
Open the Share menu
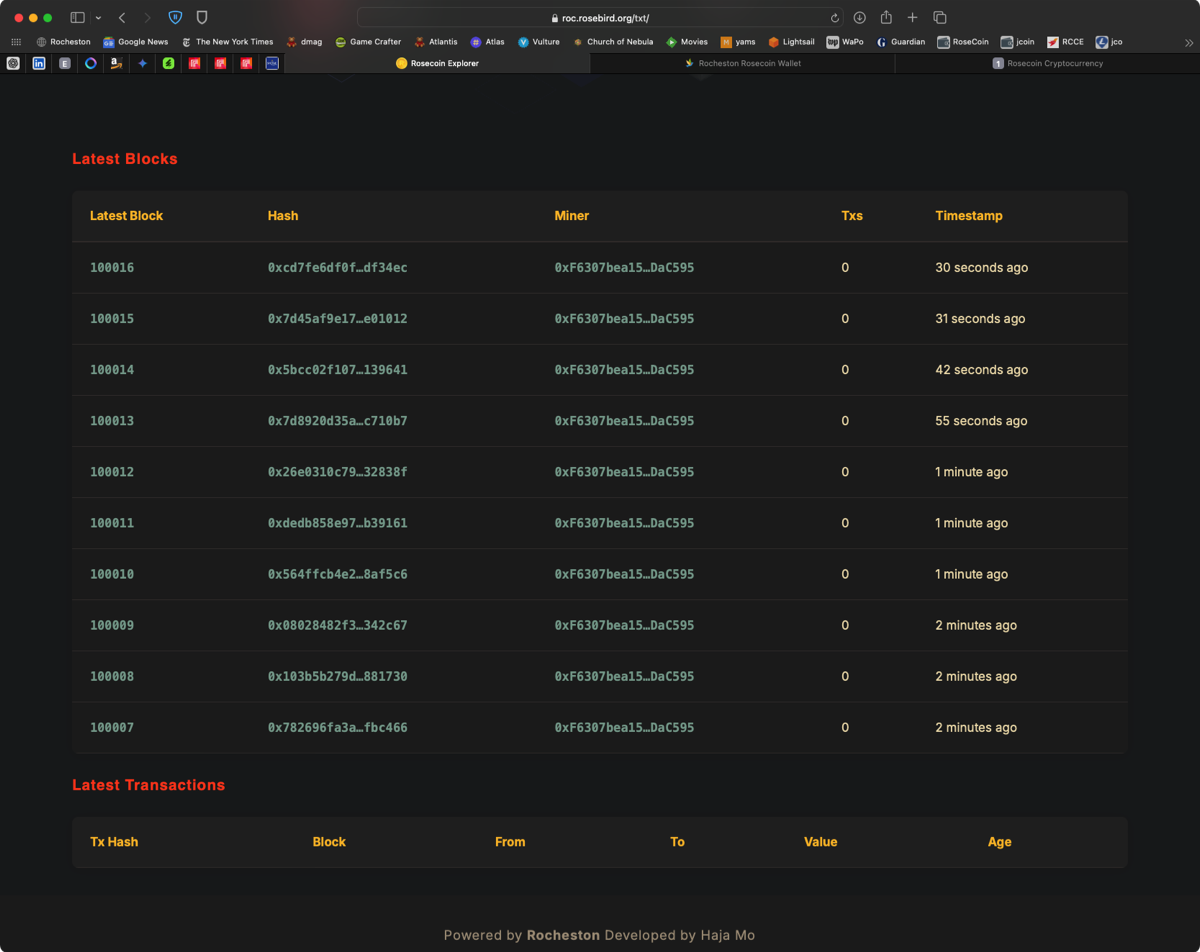(x=886, y=17)
